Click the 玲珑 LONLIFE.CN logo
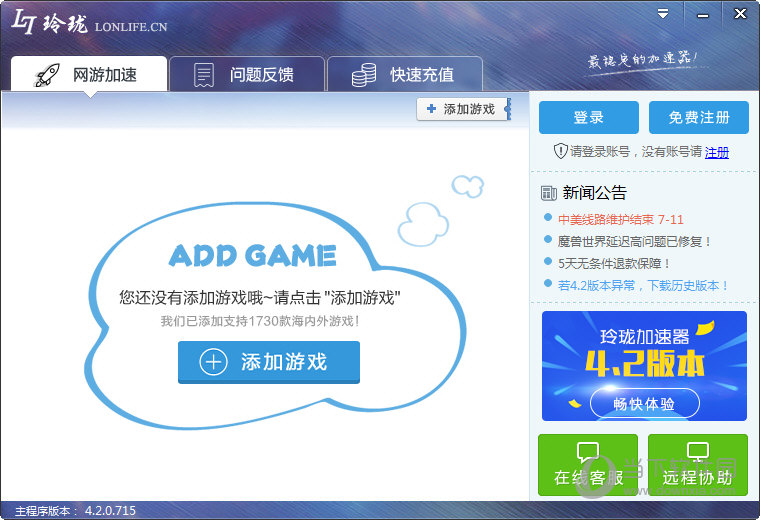This screenshot has height=520, width=760. coord(89,23)
